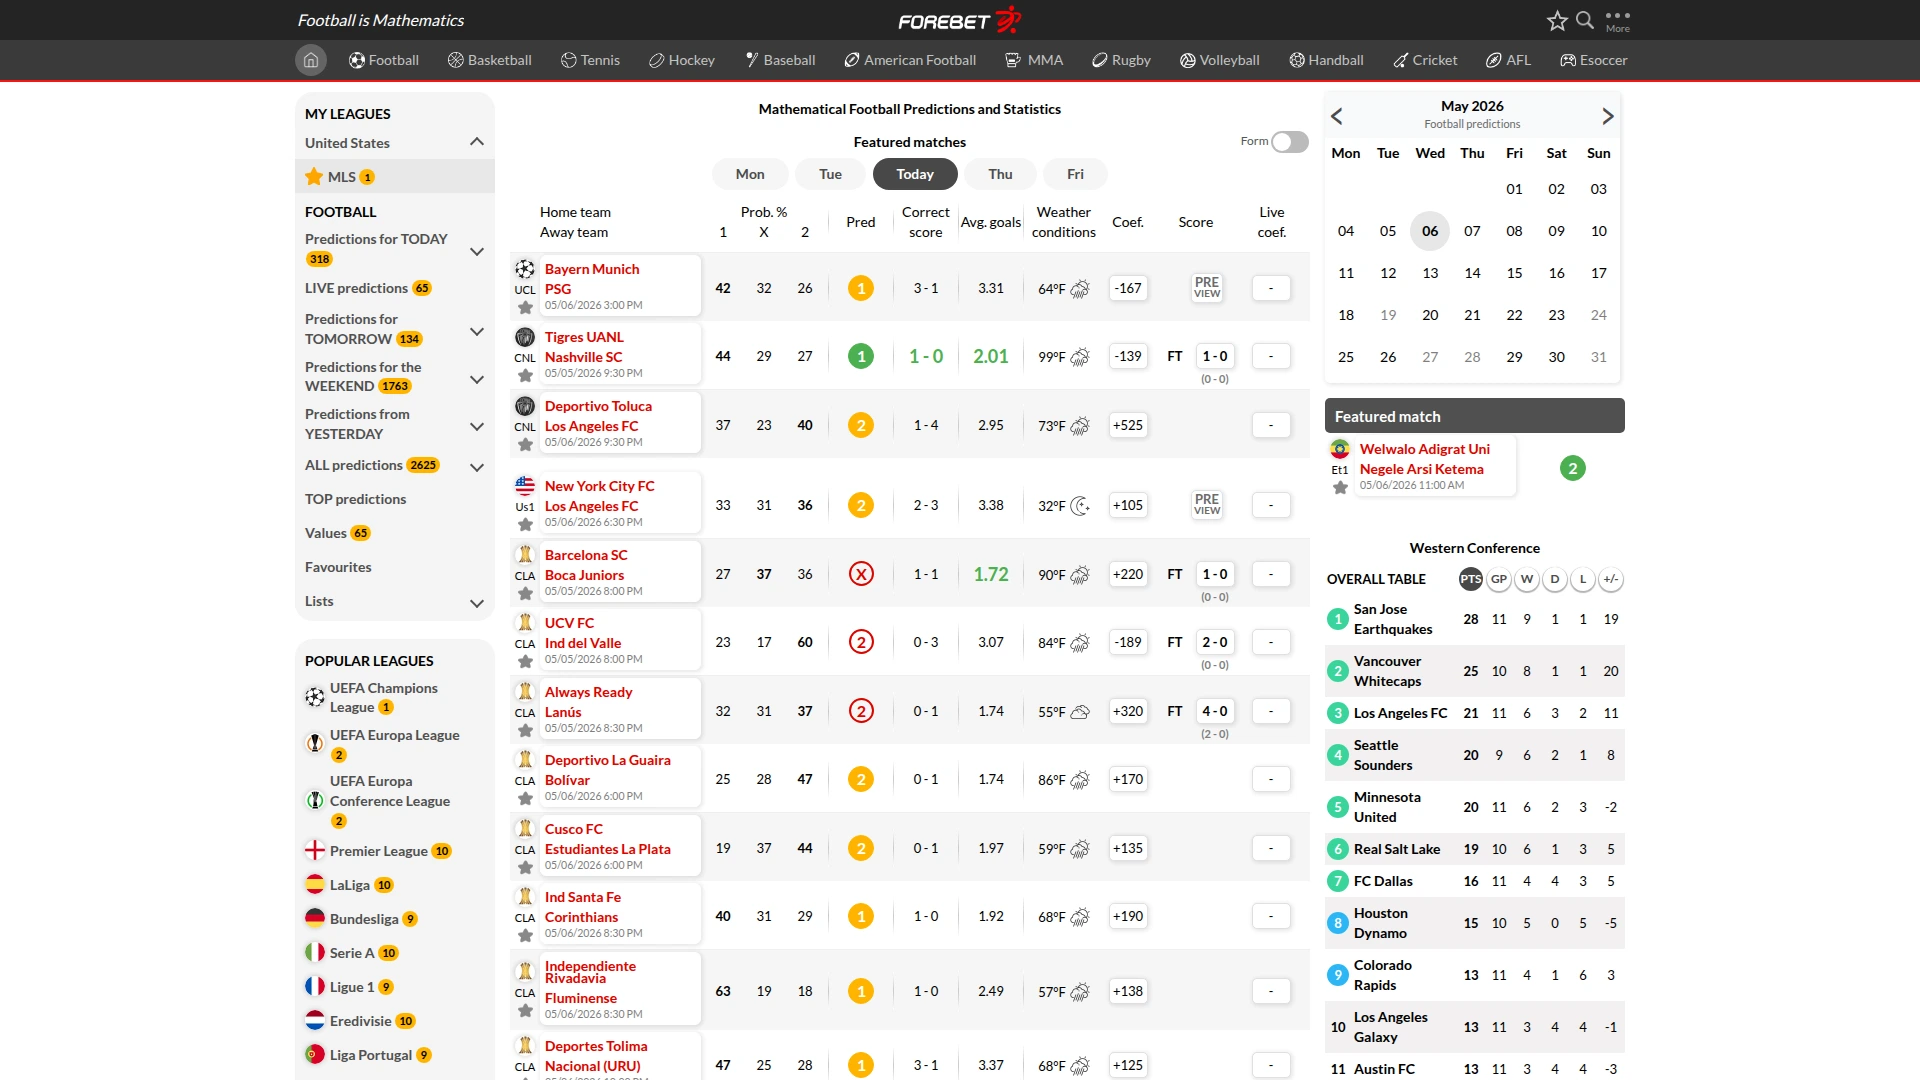Click the Spain flag icon for LaLiga
The height and width of the screenshot is (1080, 1920).
pos(315,885)
